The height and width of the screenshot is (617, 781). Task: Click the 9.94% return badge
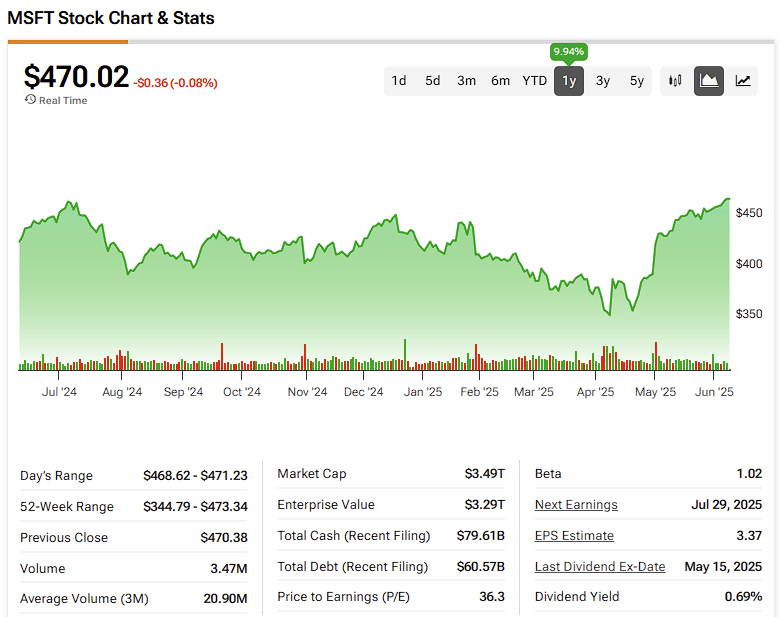(568, 52)
